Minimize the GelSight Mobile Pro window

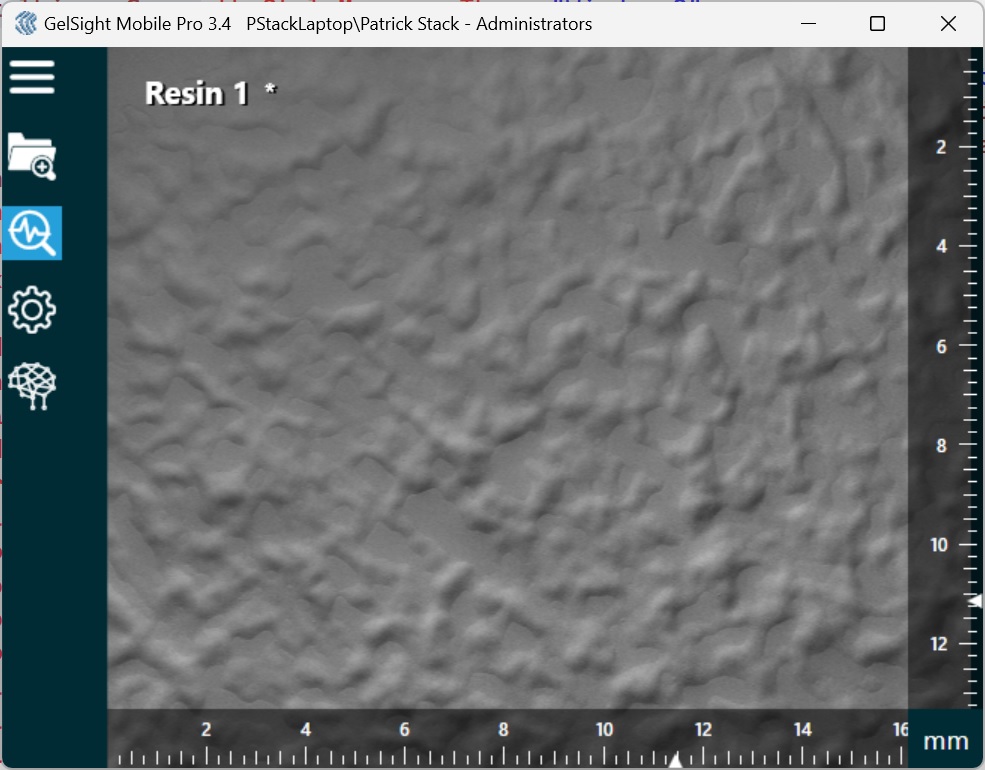(807, 24)
